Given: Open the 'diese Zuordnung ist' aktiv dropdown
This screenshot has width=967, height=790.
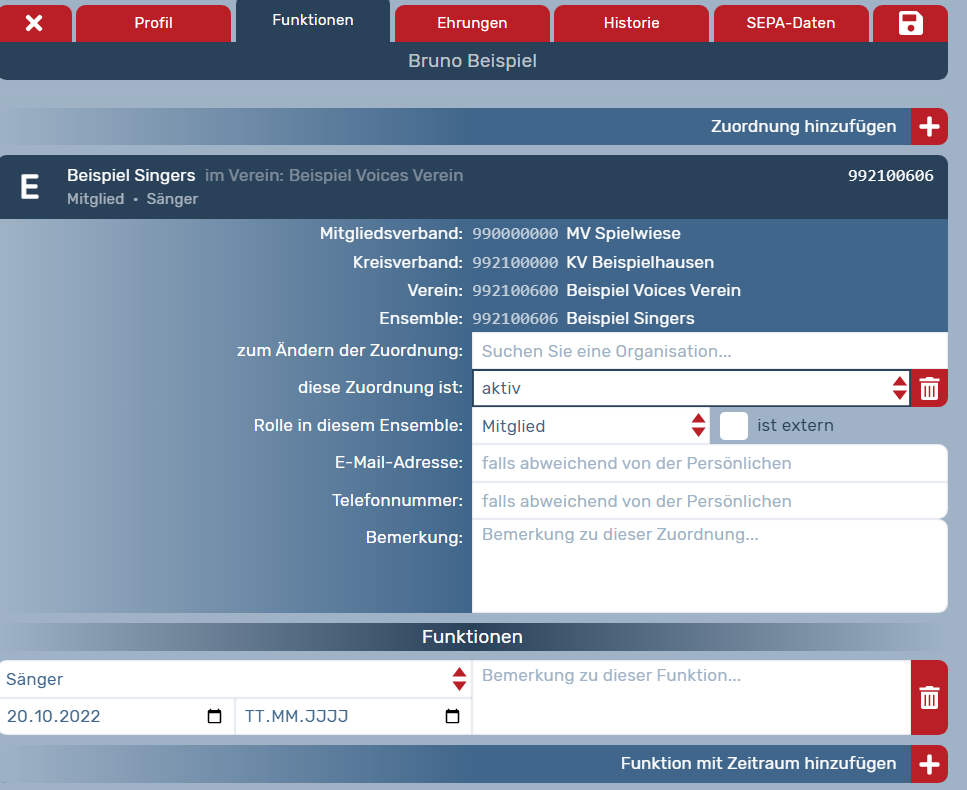Looking at the screenshot, I should (690, 389).
